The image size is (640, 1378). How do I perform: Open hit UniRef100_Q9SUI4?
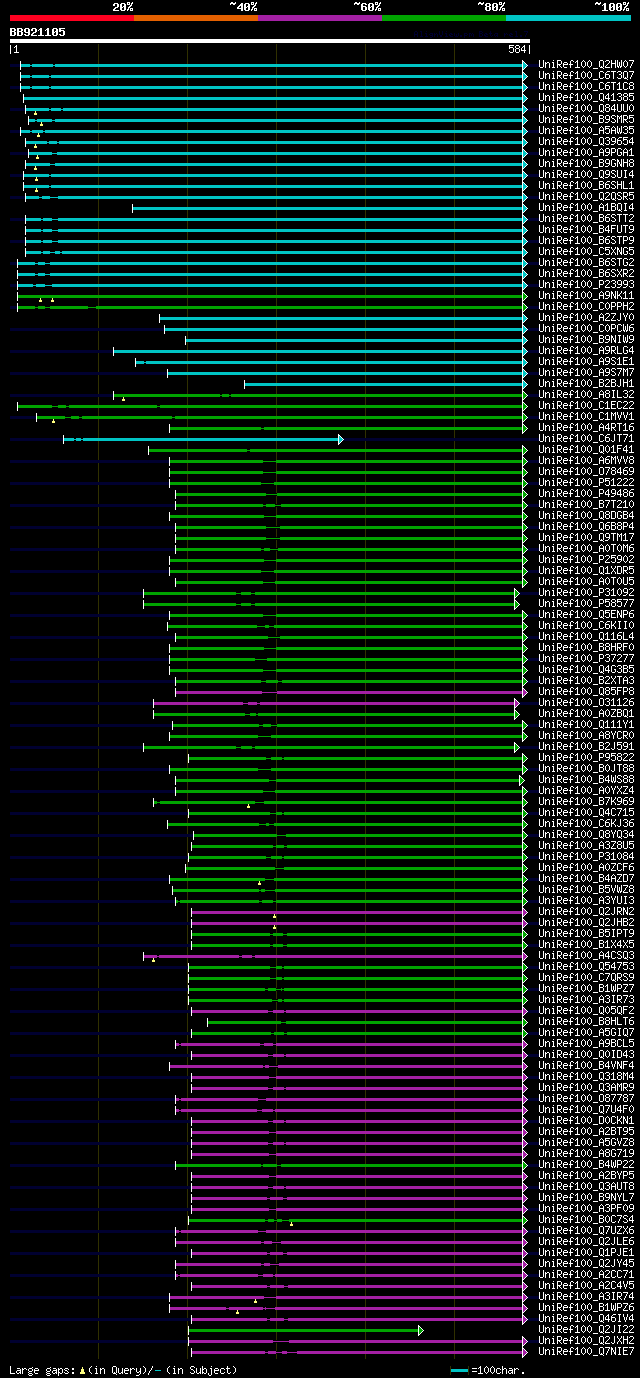click(586, 175)
